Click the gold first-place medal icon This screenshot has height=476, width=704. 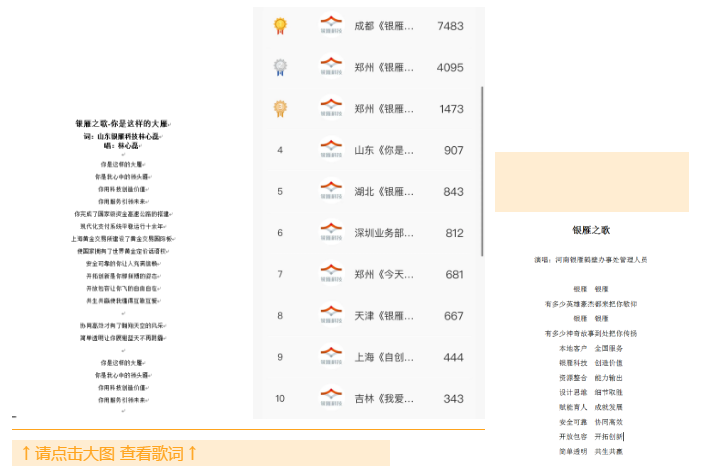tap(280, 26)
